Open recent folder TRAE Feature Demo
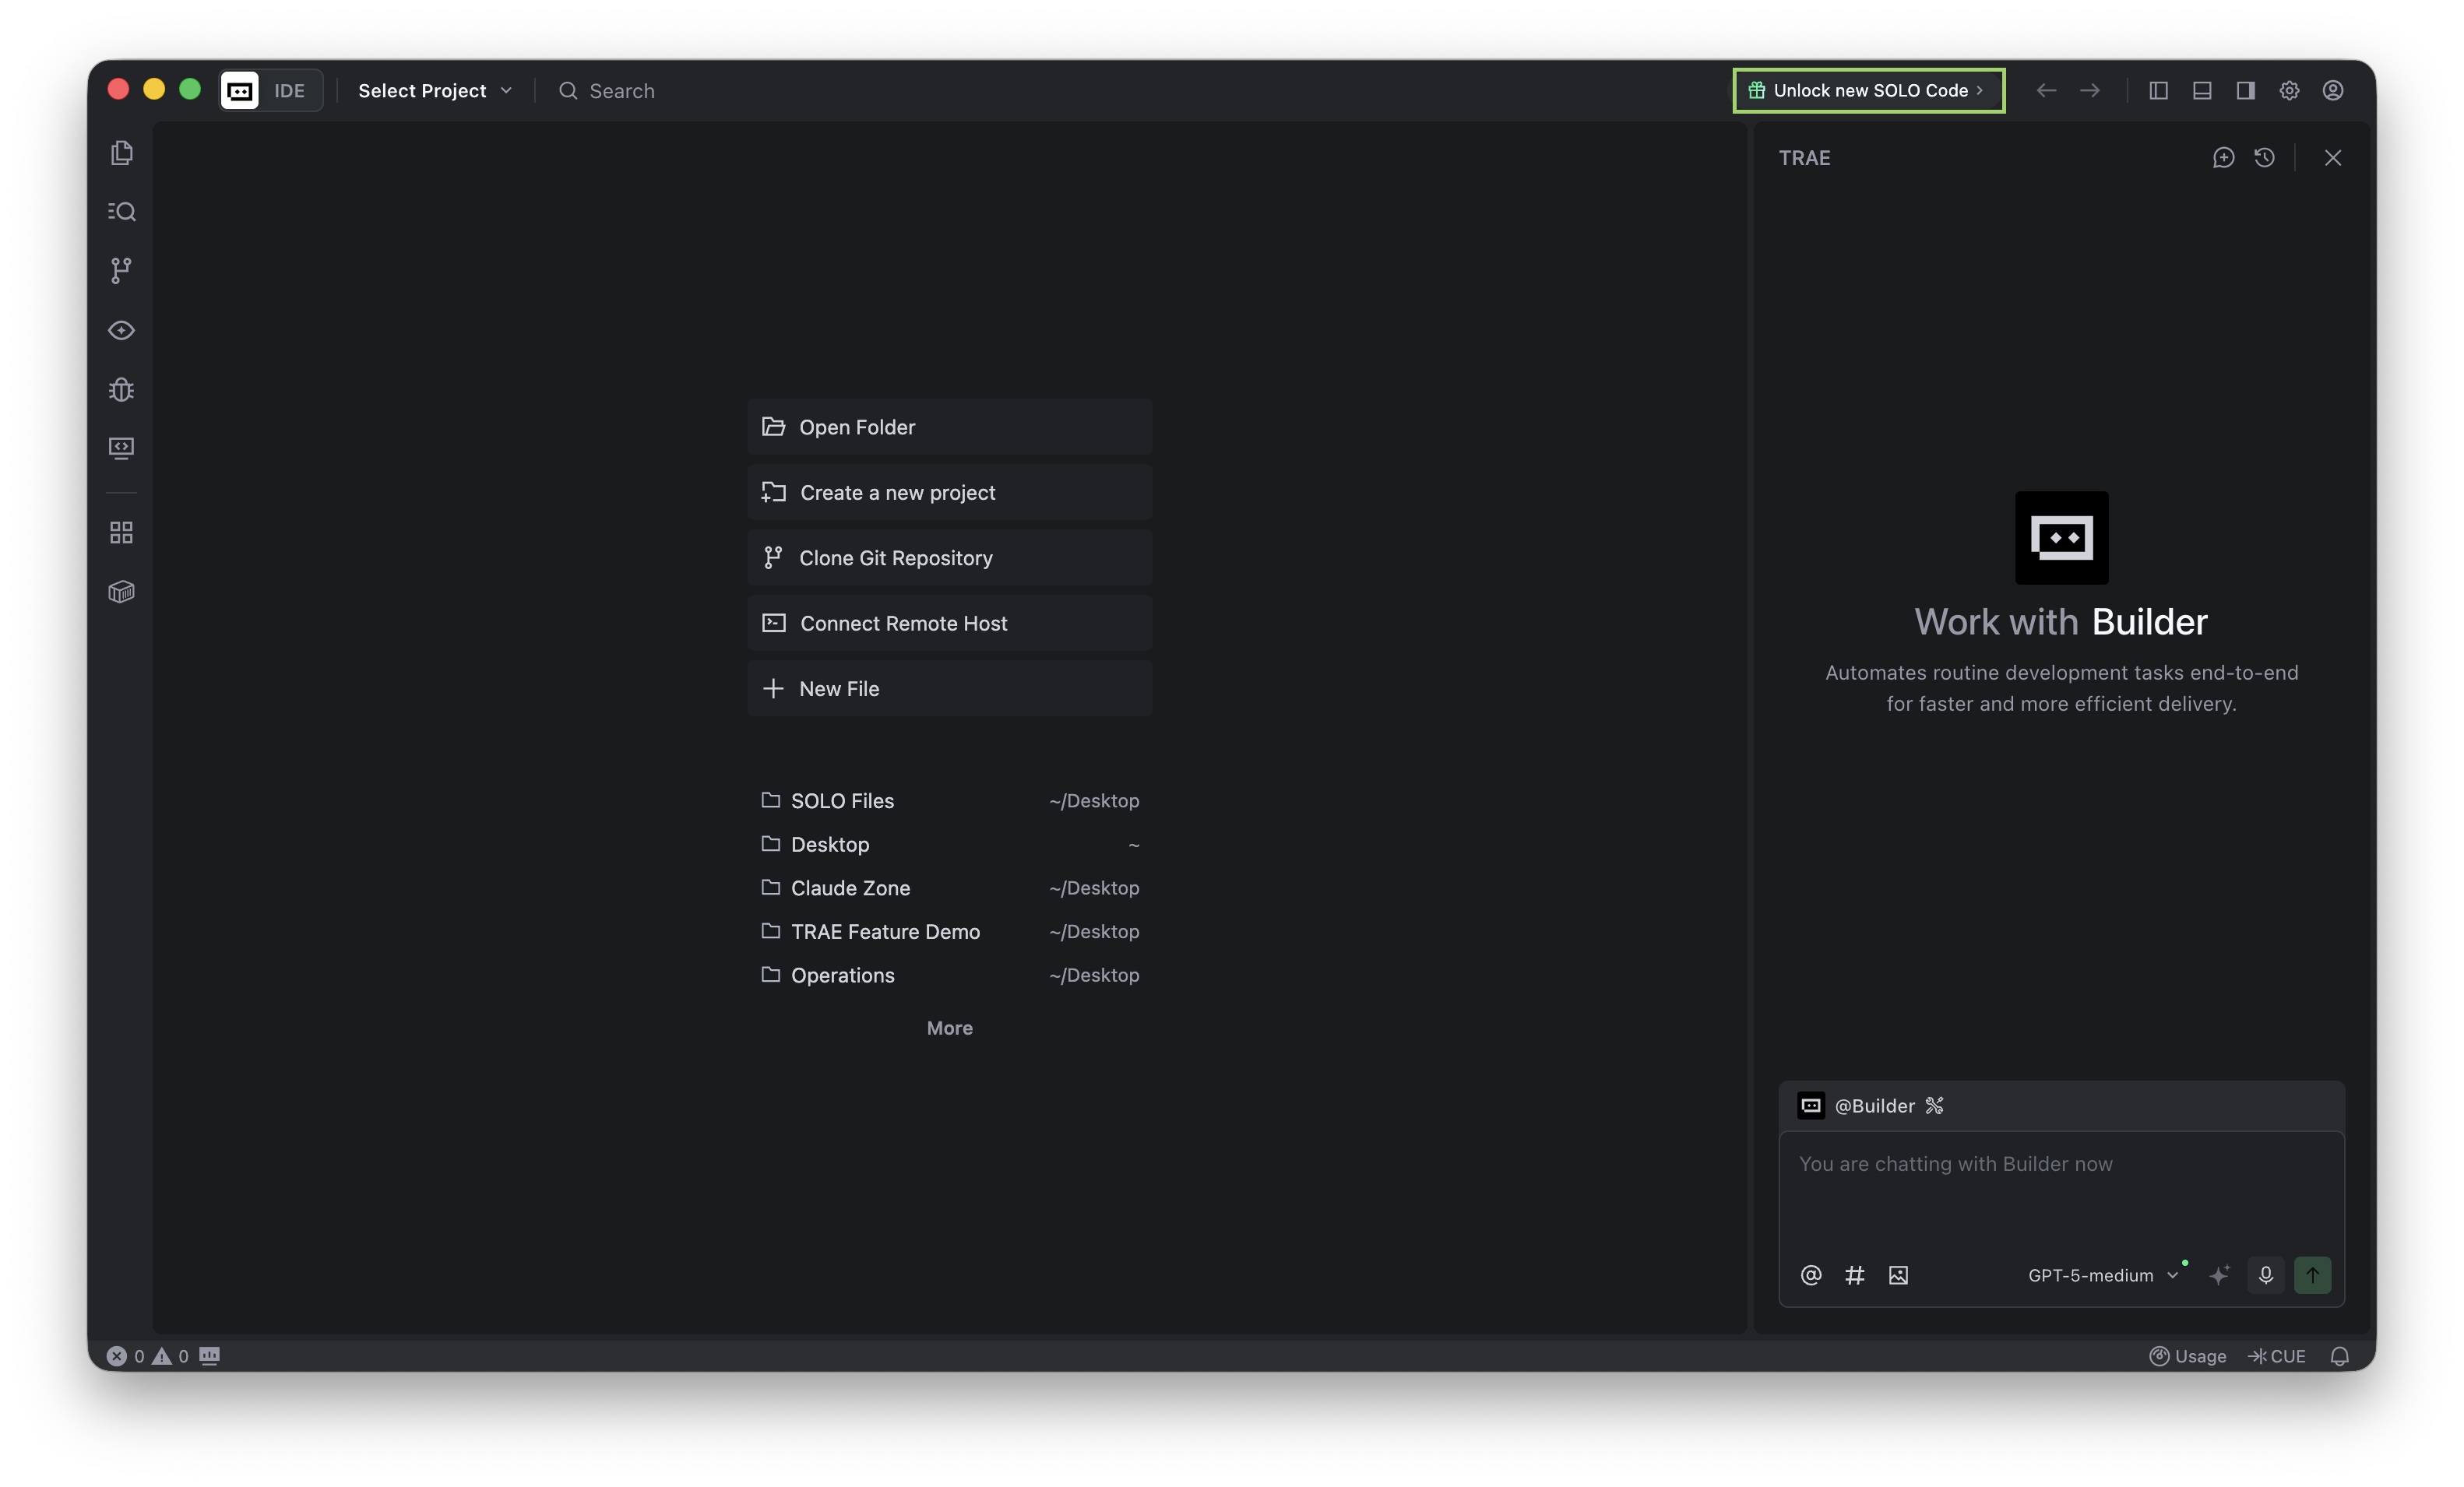This screenshot has width=2464, height=1487. coord(950,932)
